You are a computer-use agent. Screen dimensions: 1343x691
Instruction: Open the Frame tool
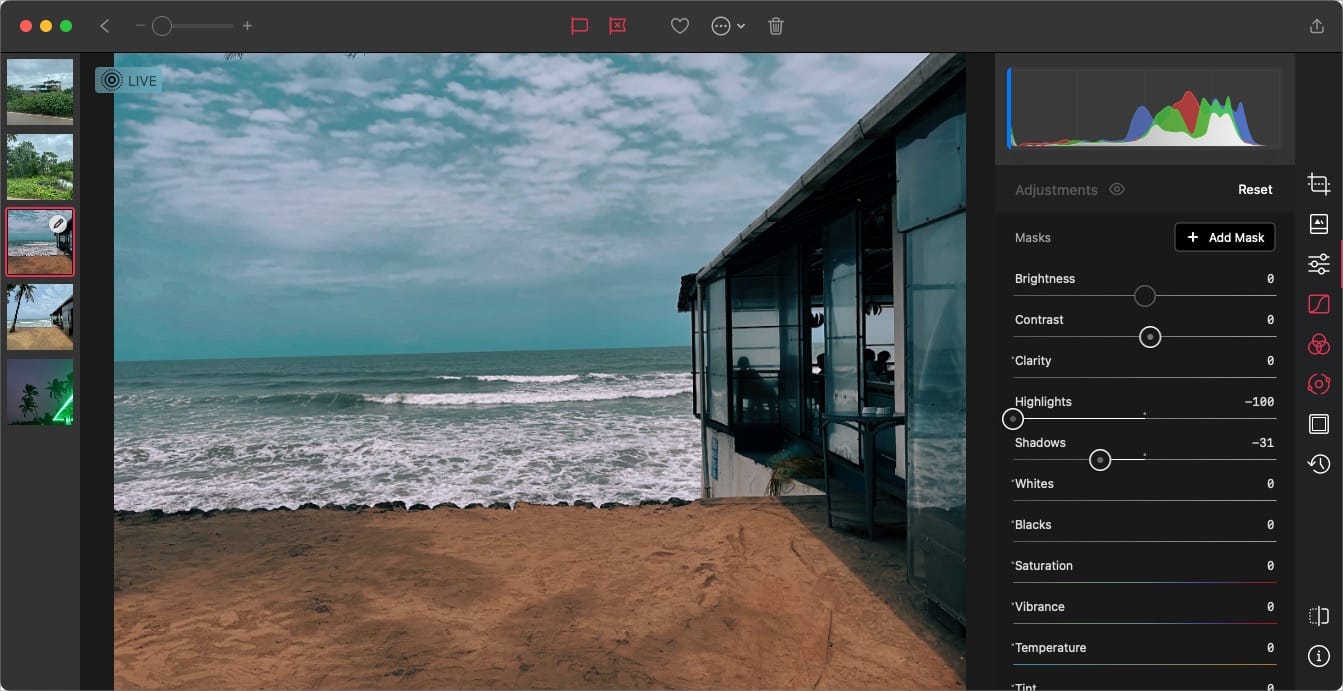pos(1318,424)
